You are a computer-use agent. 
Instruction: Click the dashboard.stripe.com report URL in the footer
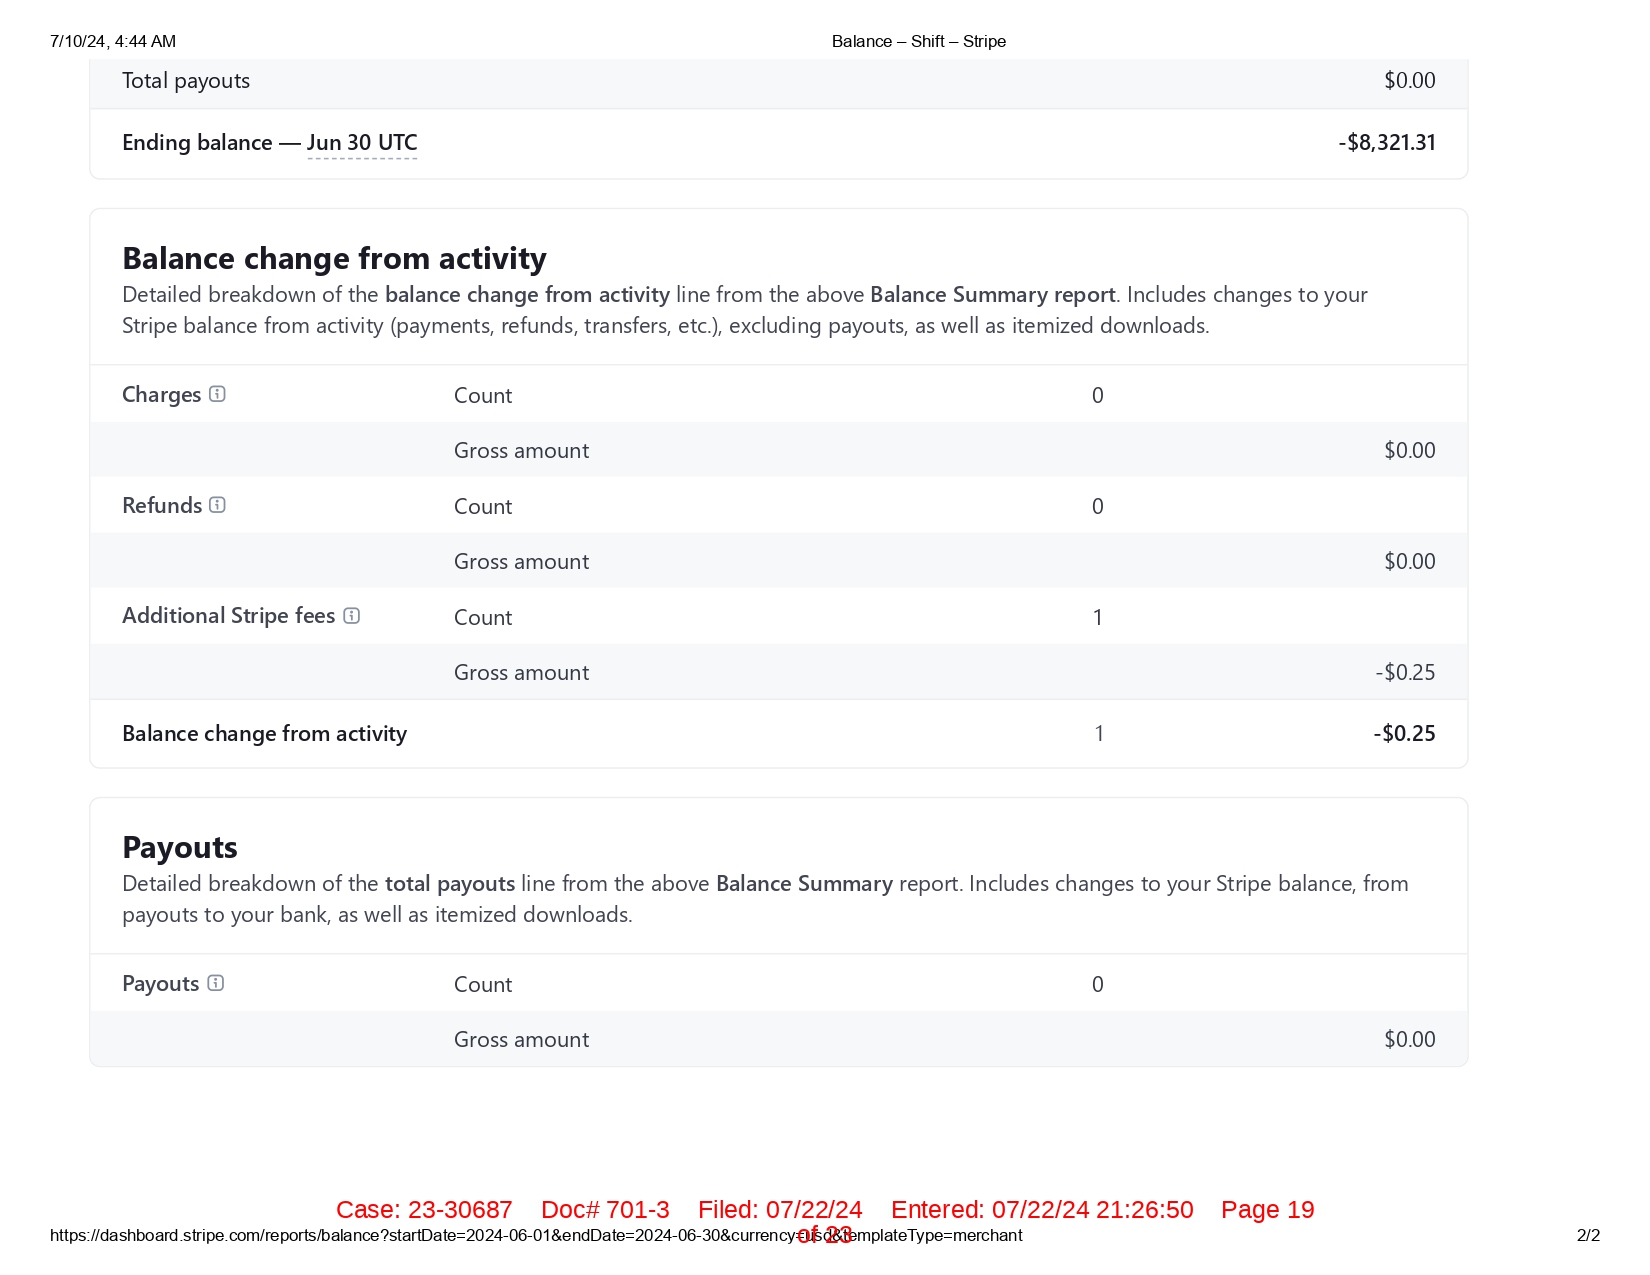click(535, 1236)
